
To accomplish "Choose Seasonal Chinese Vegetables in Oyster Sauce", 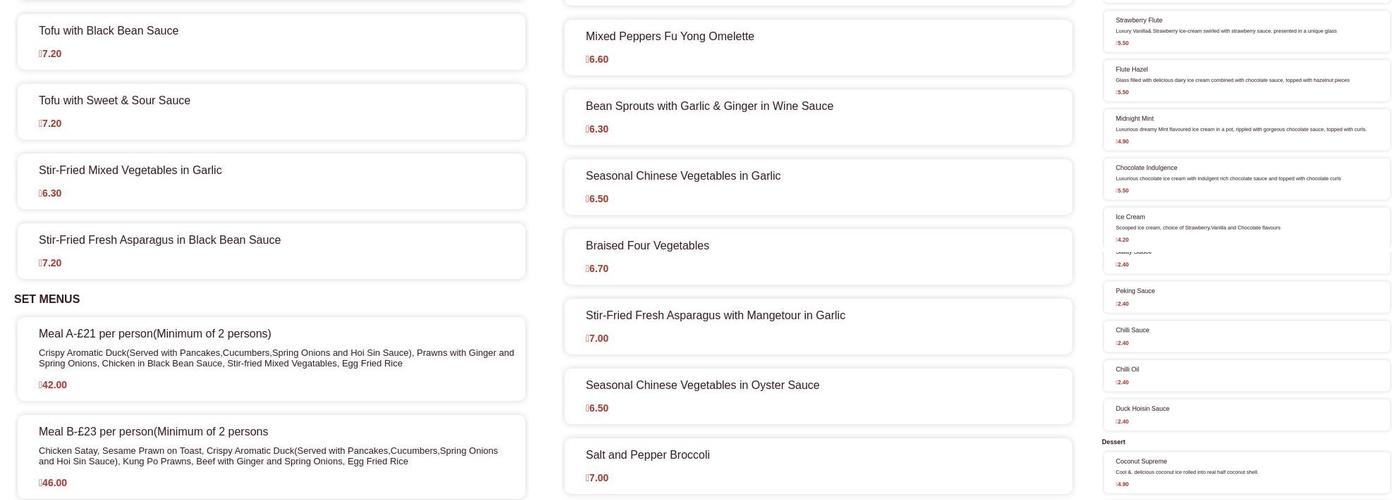I will click(818, 396).
